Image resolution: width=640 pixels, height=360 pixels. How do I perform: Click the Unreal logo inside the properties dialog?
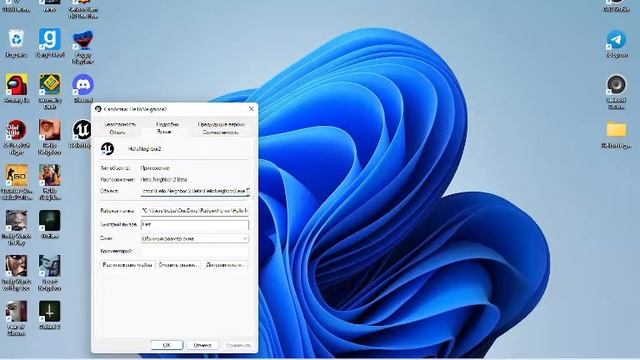[107, 149]
